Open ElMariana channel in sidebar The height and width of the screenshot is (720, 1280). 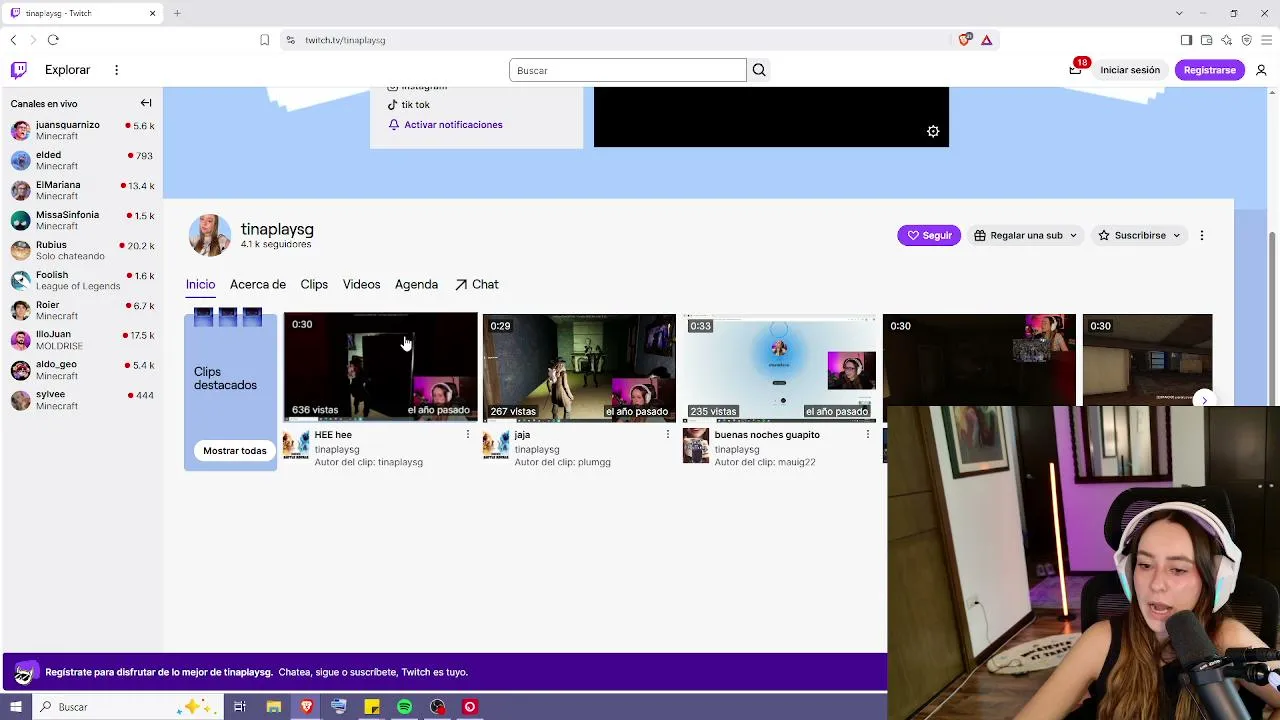coord(82,190)
